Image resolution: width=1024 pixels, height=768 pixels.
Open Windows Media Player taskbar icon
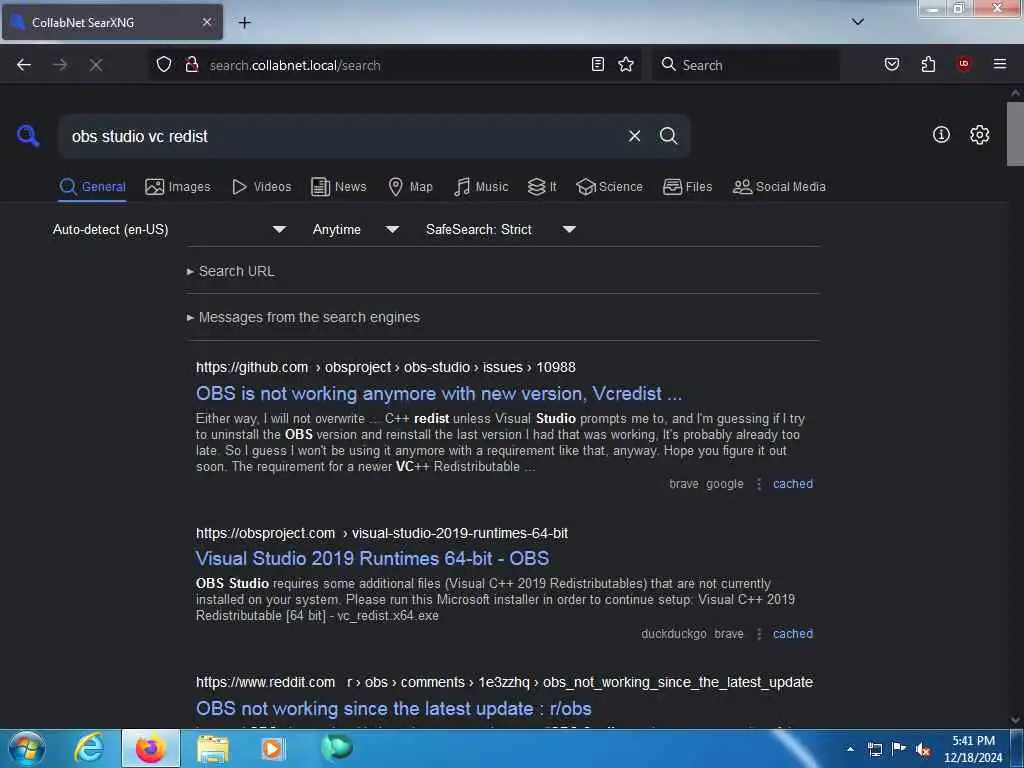click(272, 748)
